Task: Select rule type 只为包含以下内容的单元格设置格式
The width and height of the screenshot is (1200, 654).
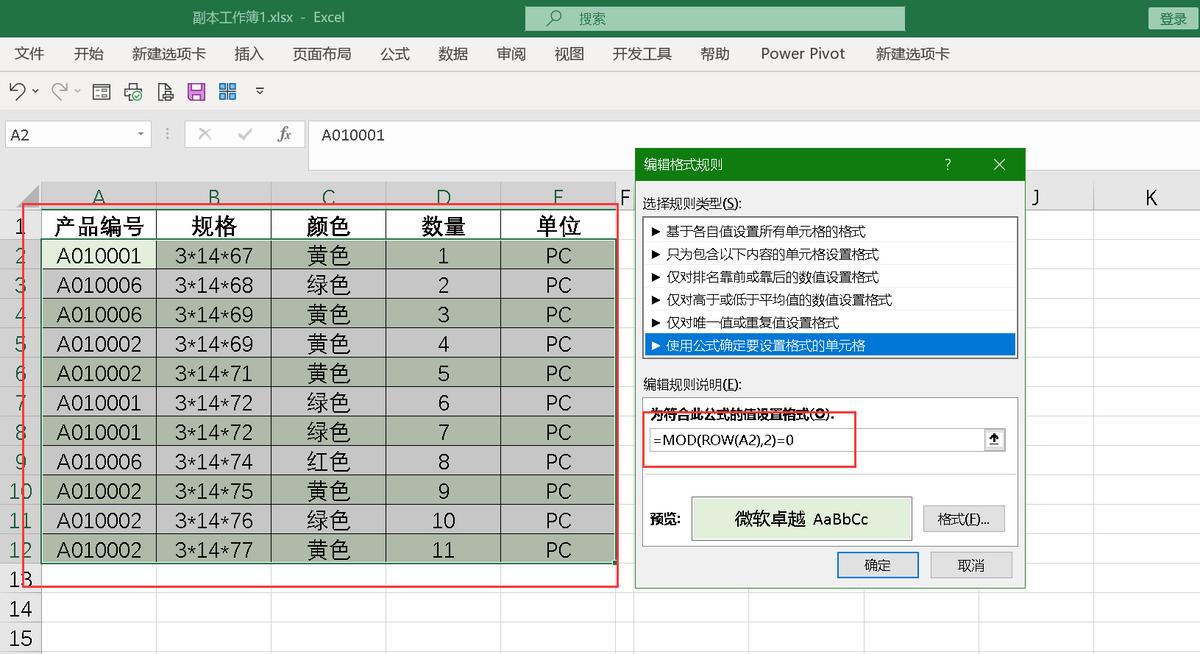Action: point(830,254)
